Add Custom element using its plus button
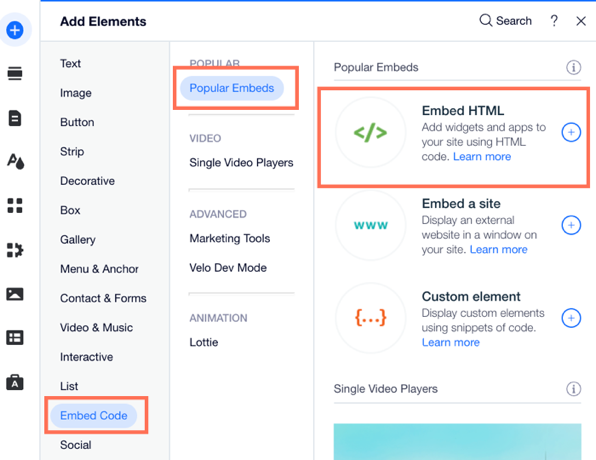The image size is (596, 460). pos(571,318)
